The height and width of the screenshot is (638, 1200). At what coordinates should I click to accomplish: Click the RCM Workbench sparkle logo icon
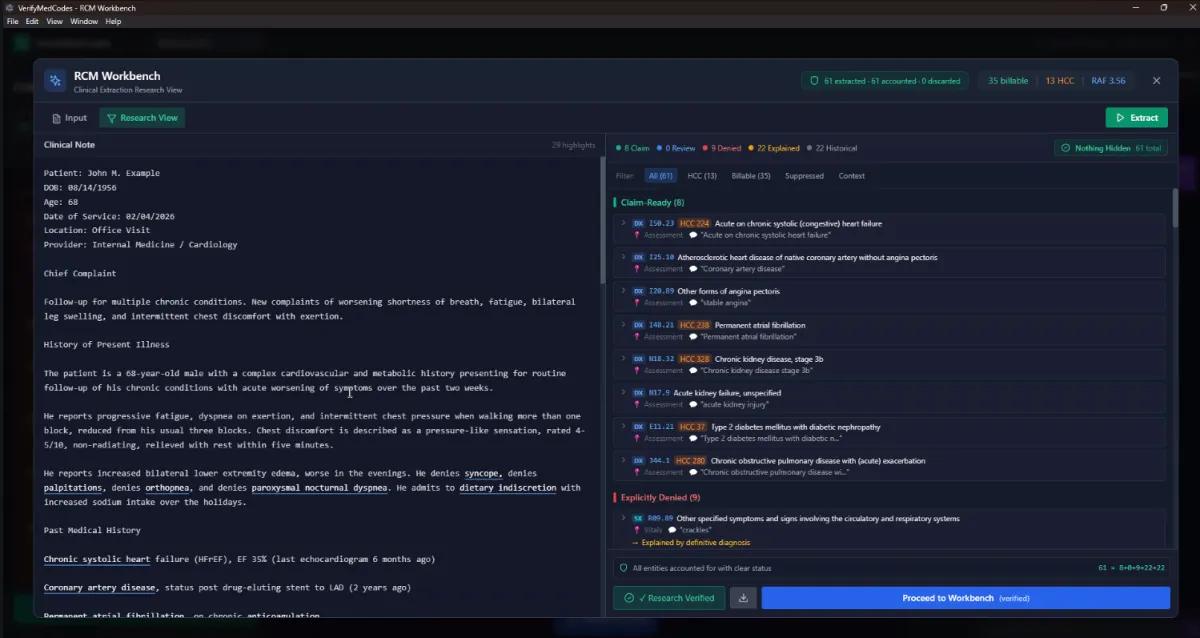(x=55, y=81)
